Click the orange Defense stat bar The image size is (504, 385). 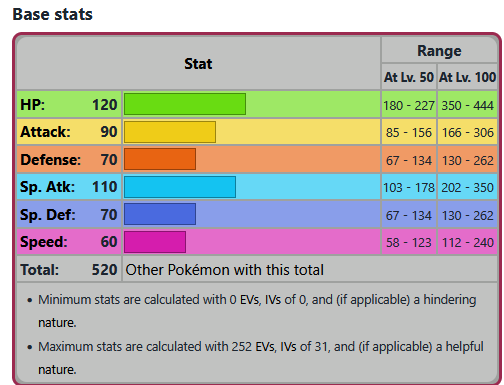160,159
